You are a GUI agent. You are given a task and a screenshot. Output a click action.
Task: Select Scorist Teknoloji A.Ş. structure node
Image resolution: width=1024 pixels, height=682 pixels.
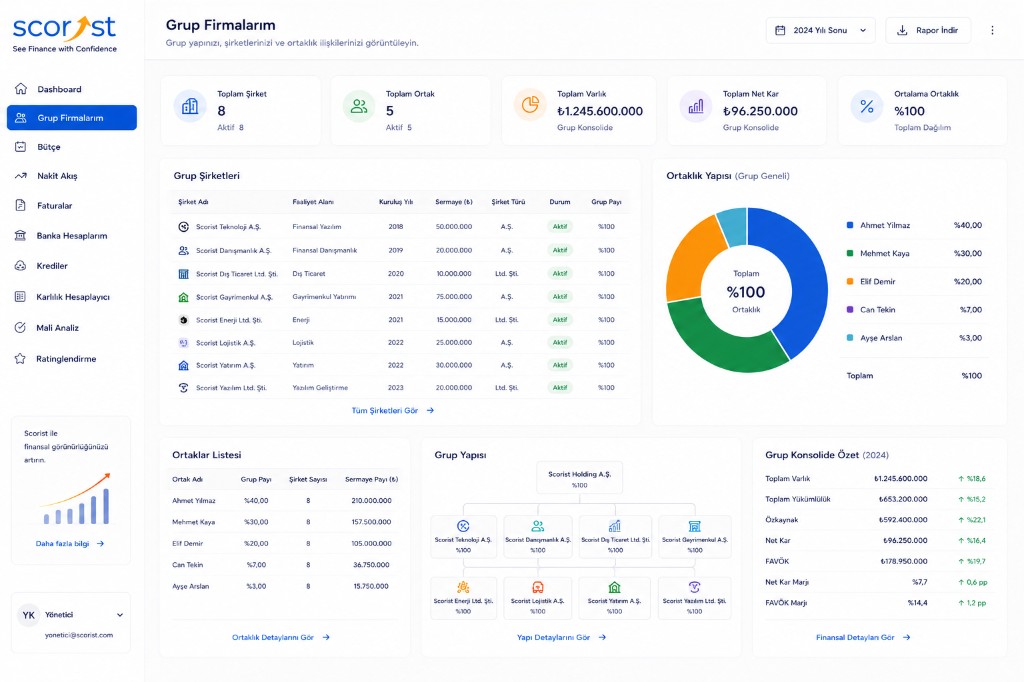(x=463, y=536)
